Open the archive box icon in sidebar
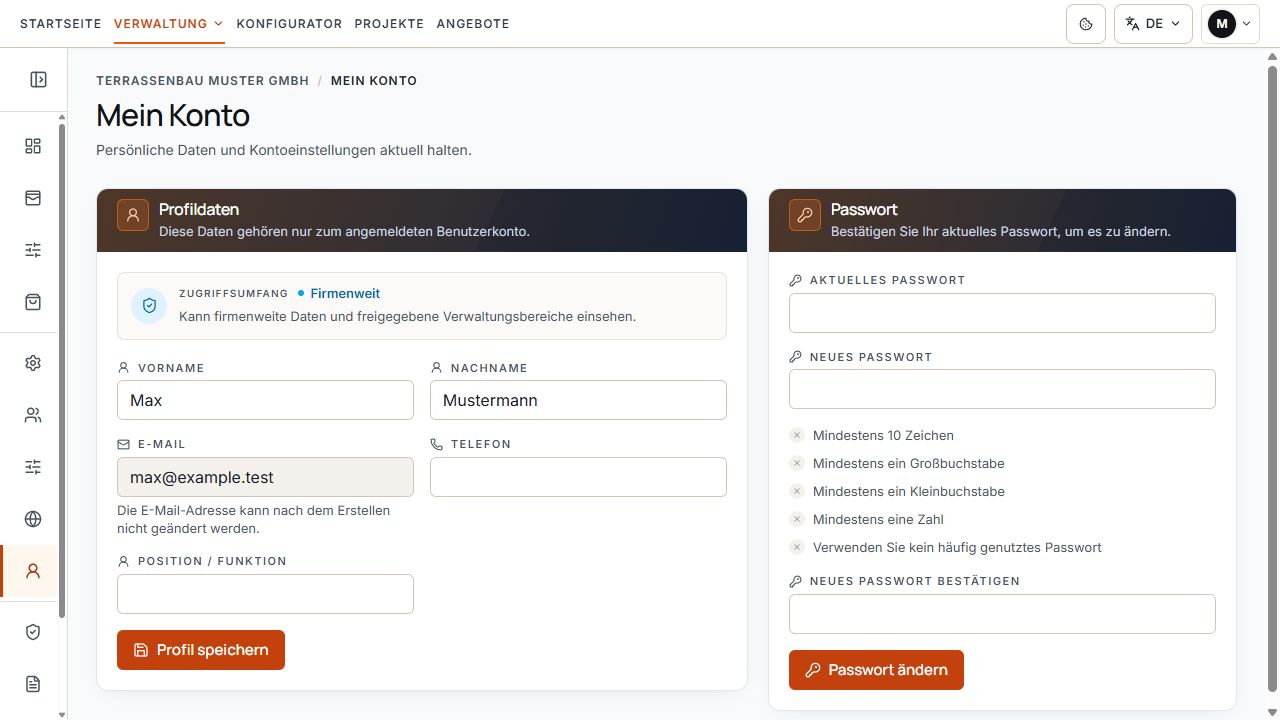The image size is (1280, 720). (x=33, y=198)
